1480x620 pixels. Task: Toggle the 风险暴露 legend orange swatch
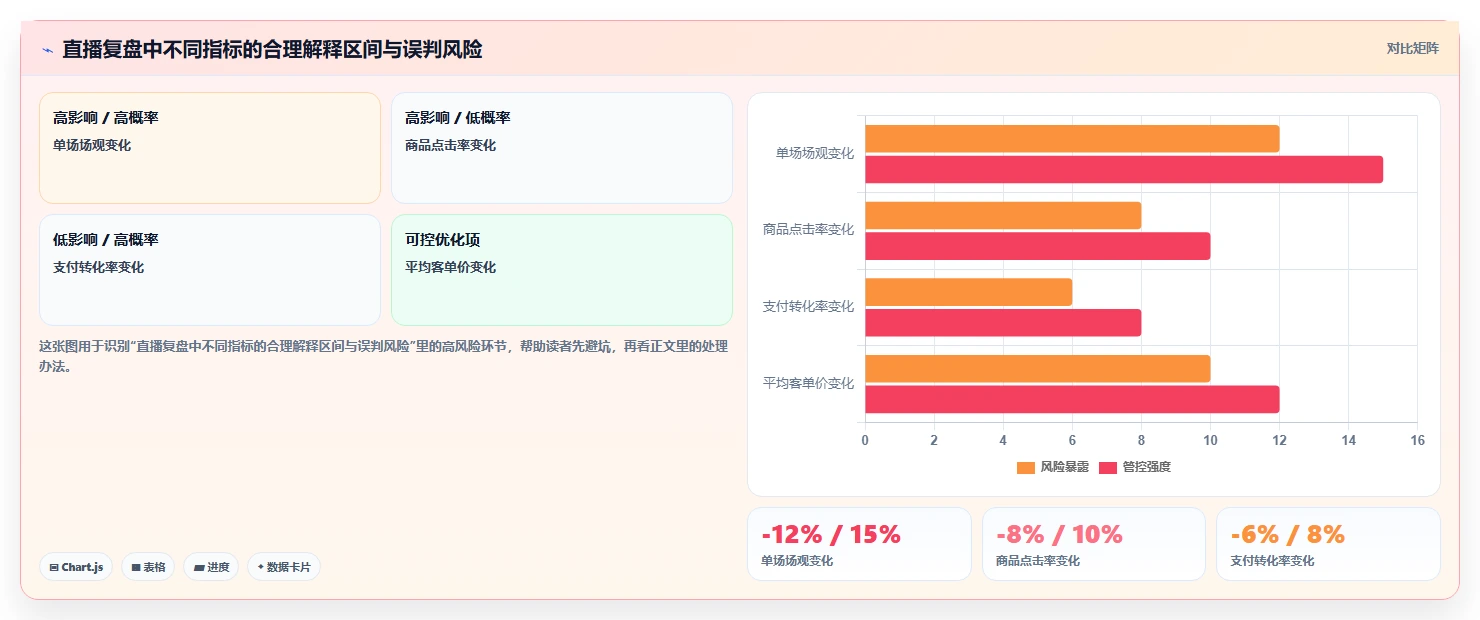[x=1026, y=468]
